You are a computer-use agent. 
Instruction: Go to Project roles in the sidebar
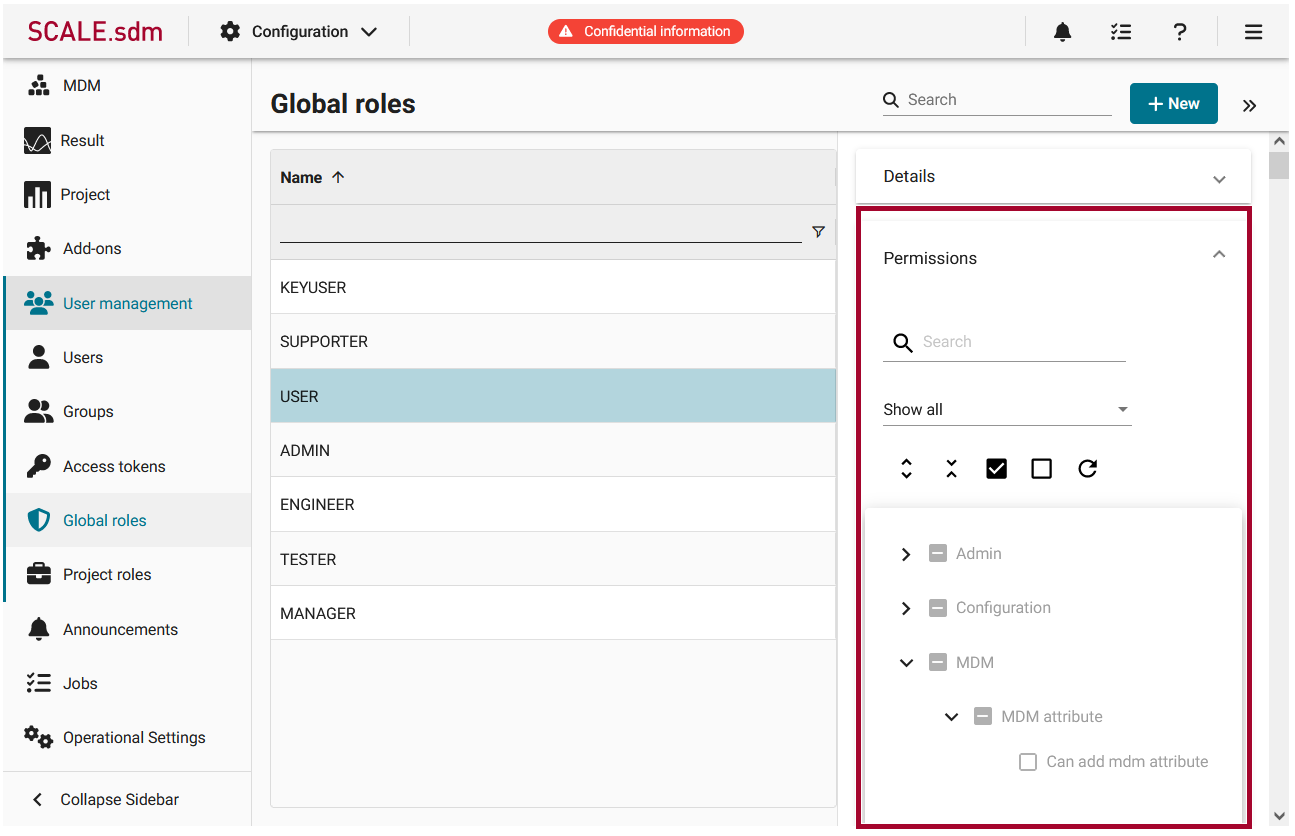[x=107, y=574]
